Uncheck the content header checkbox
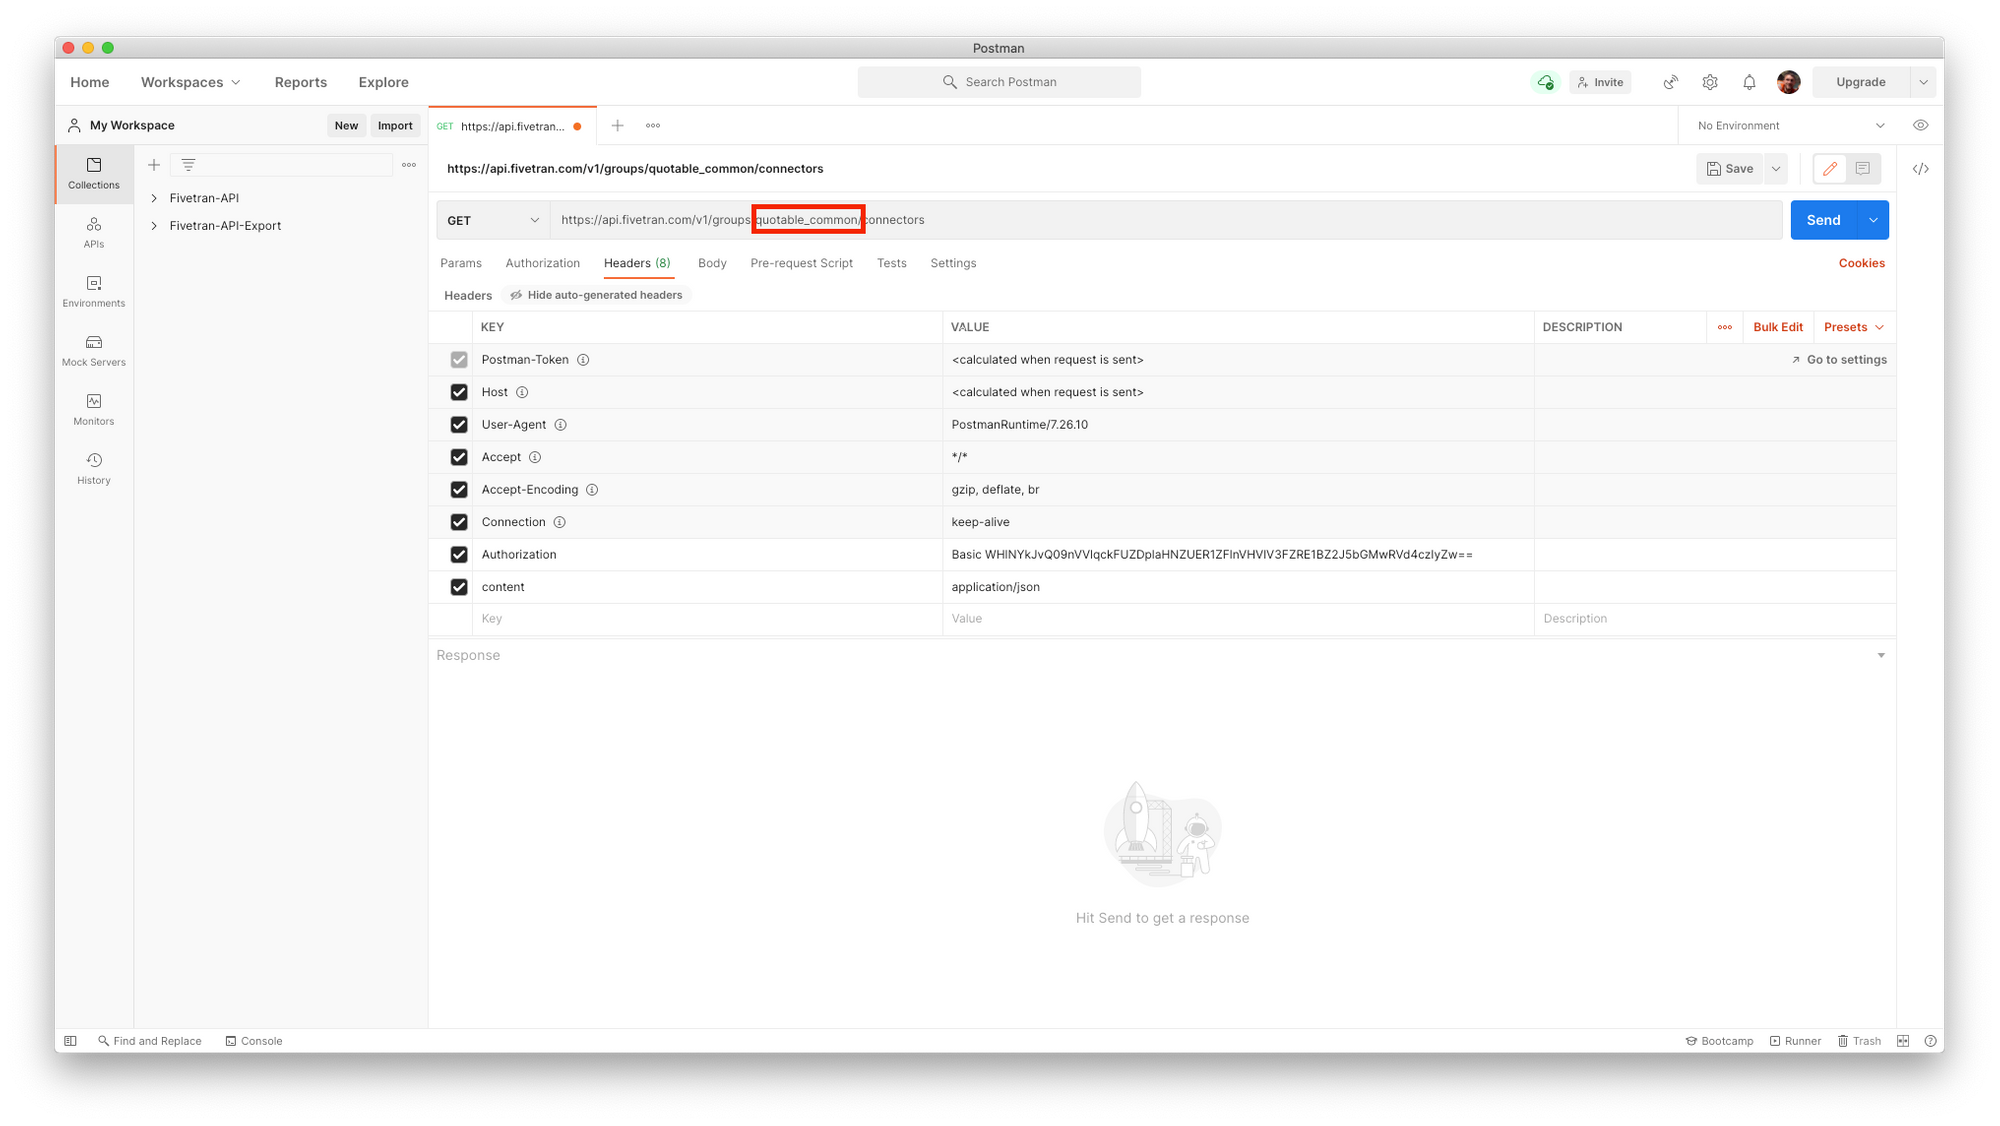 pos(459,587)
